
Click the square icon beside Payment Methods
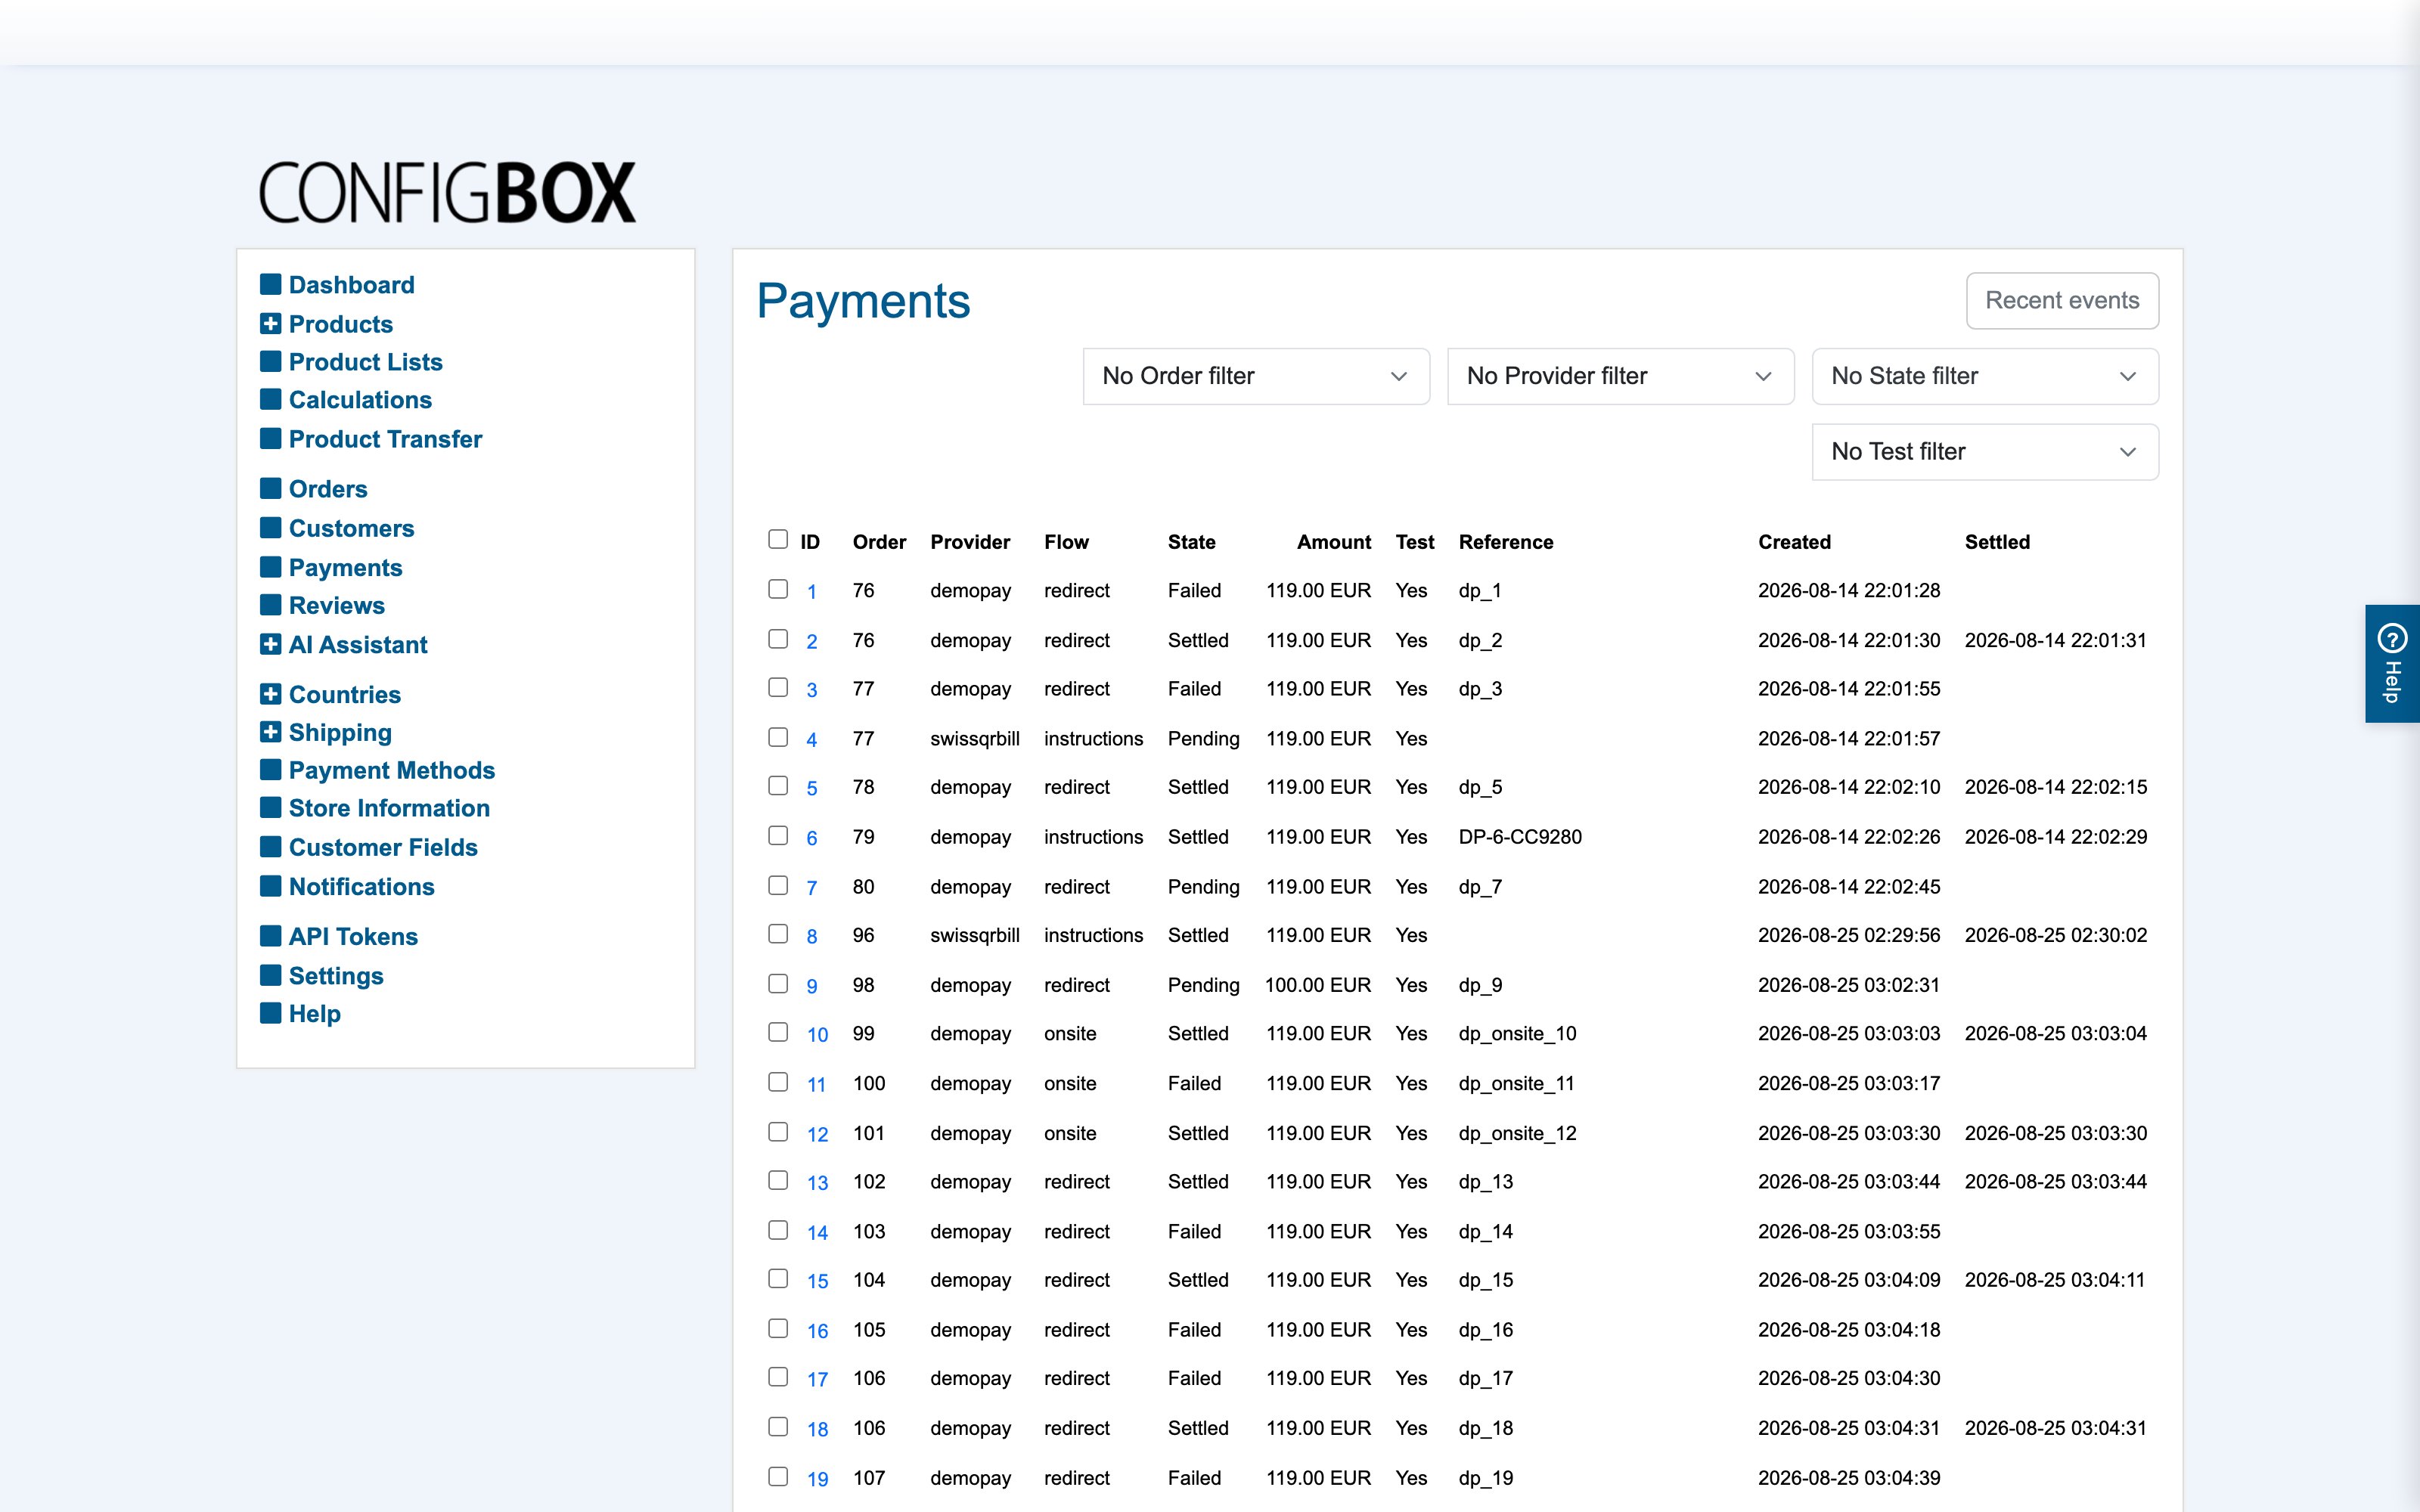pos(270,769)
